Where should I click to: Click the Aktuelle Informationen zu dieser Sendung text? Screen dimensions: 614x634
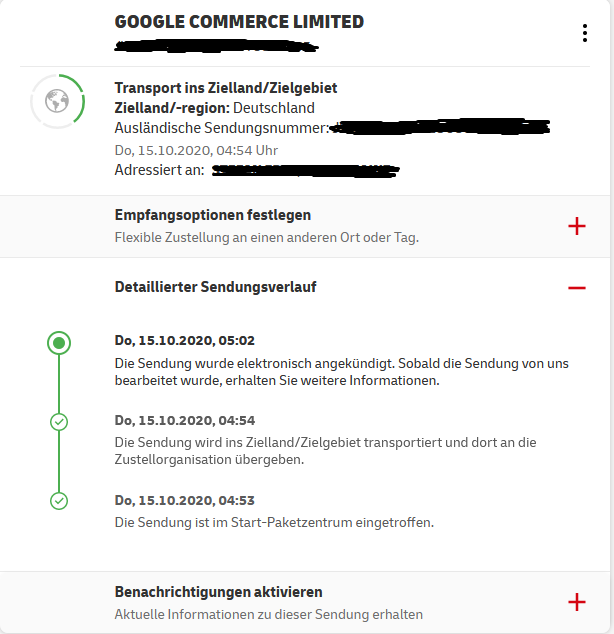[268, 614]
